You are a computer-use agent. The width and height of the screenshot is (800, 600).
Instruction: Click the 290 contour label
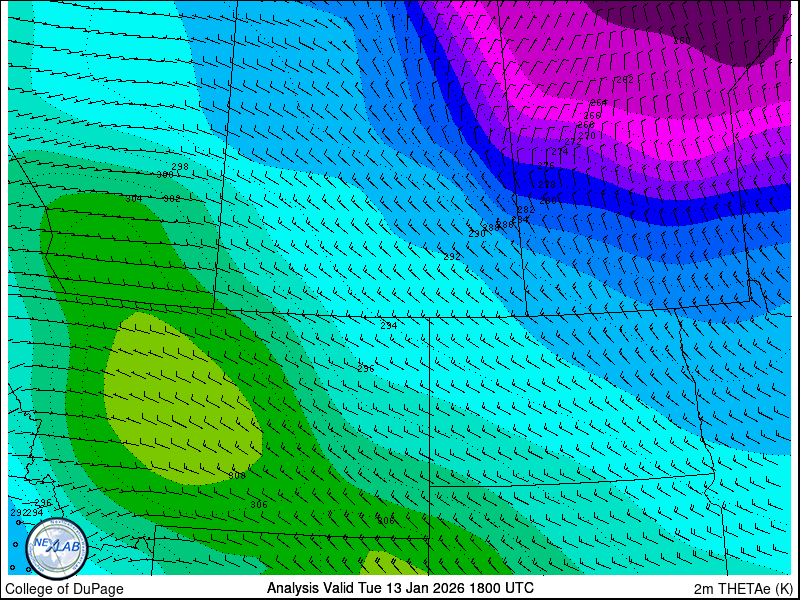coord(477,233)
